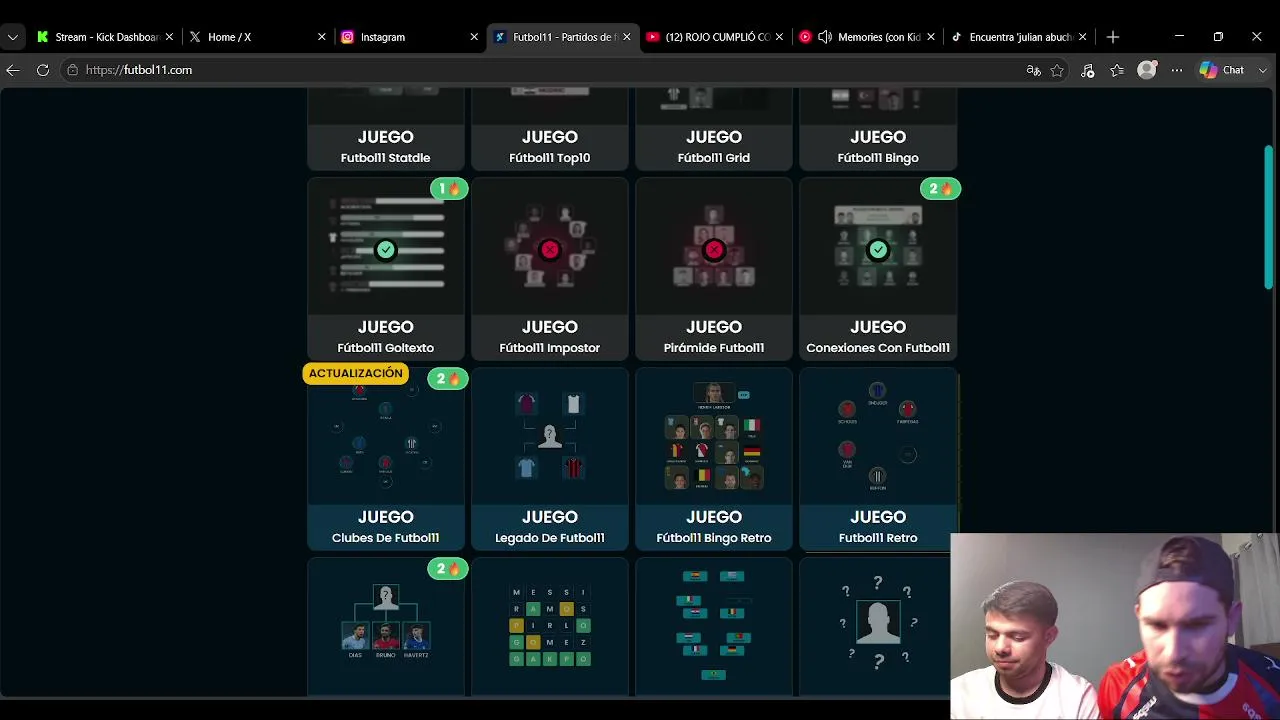The height and width of the screenshot is (720, 1280).
Task: Add this page to favorites star
Action: click(1057, 70)
